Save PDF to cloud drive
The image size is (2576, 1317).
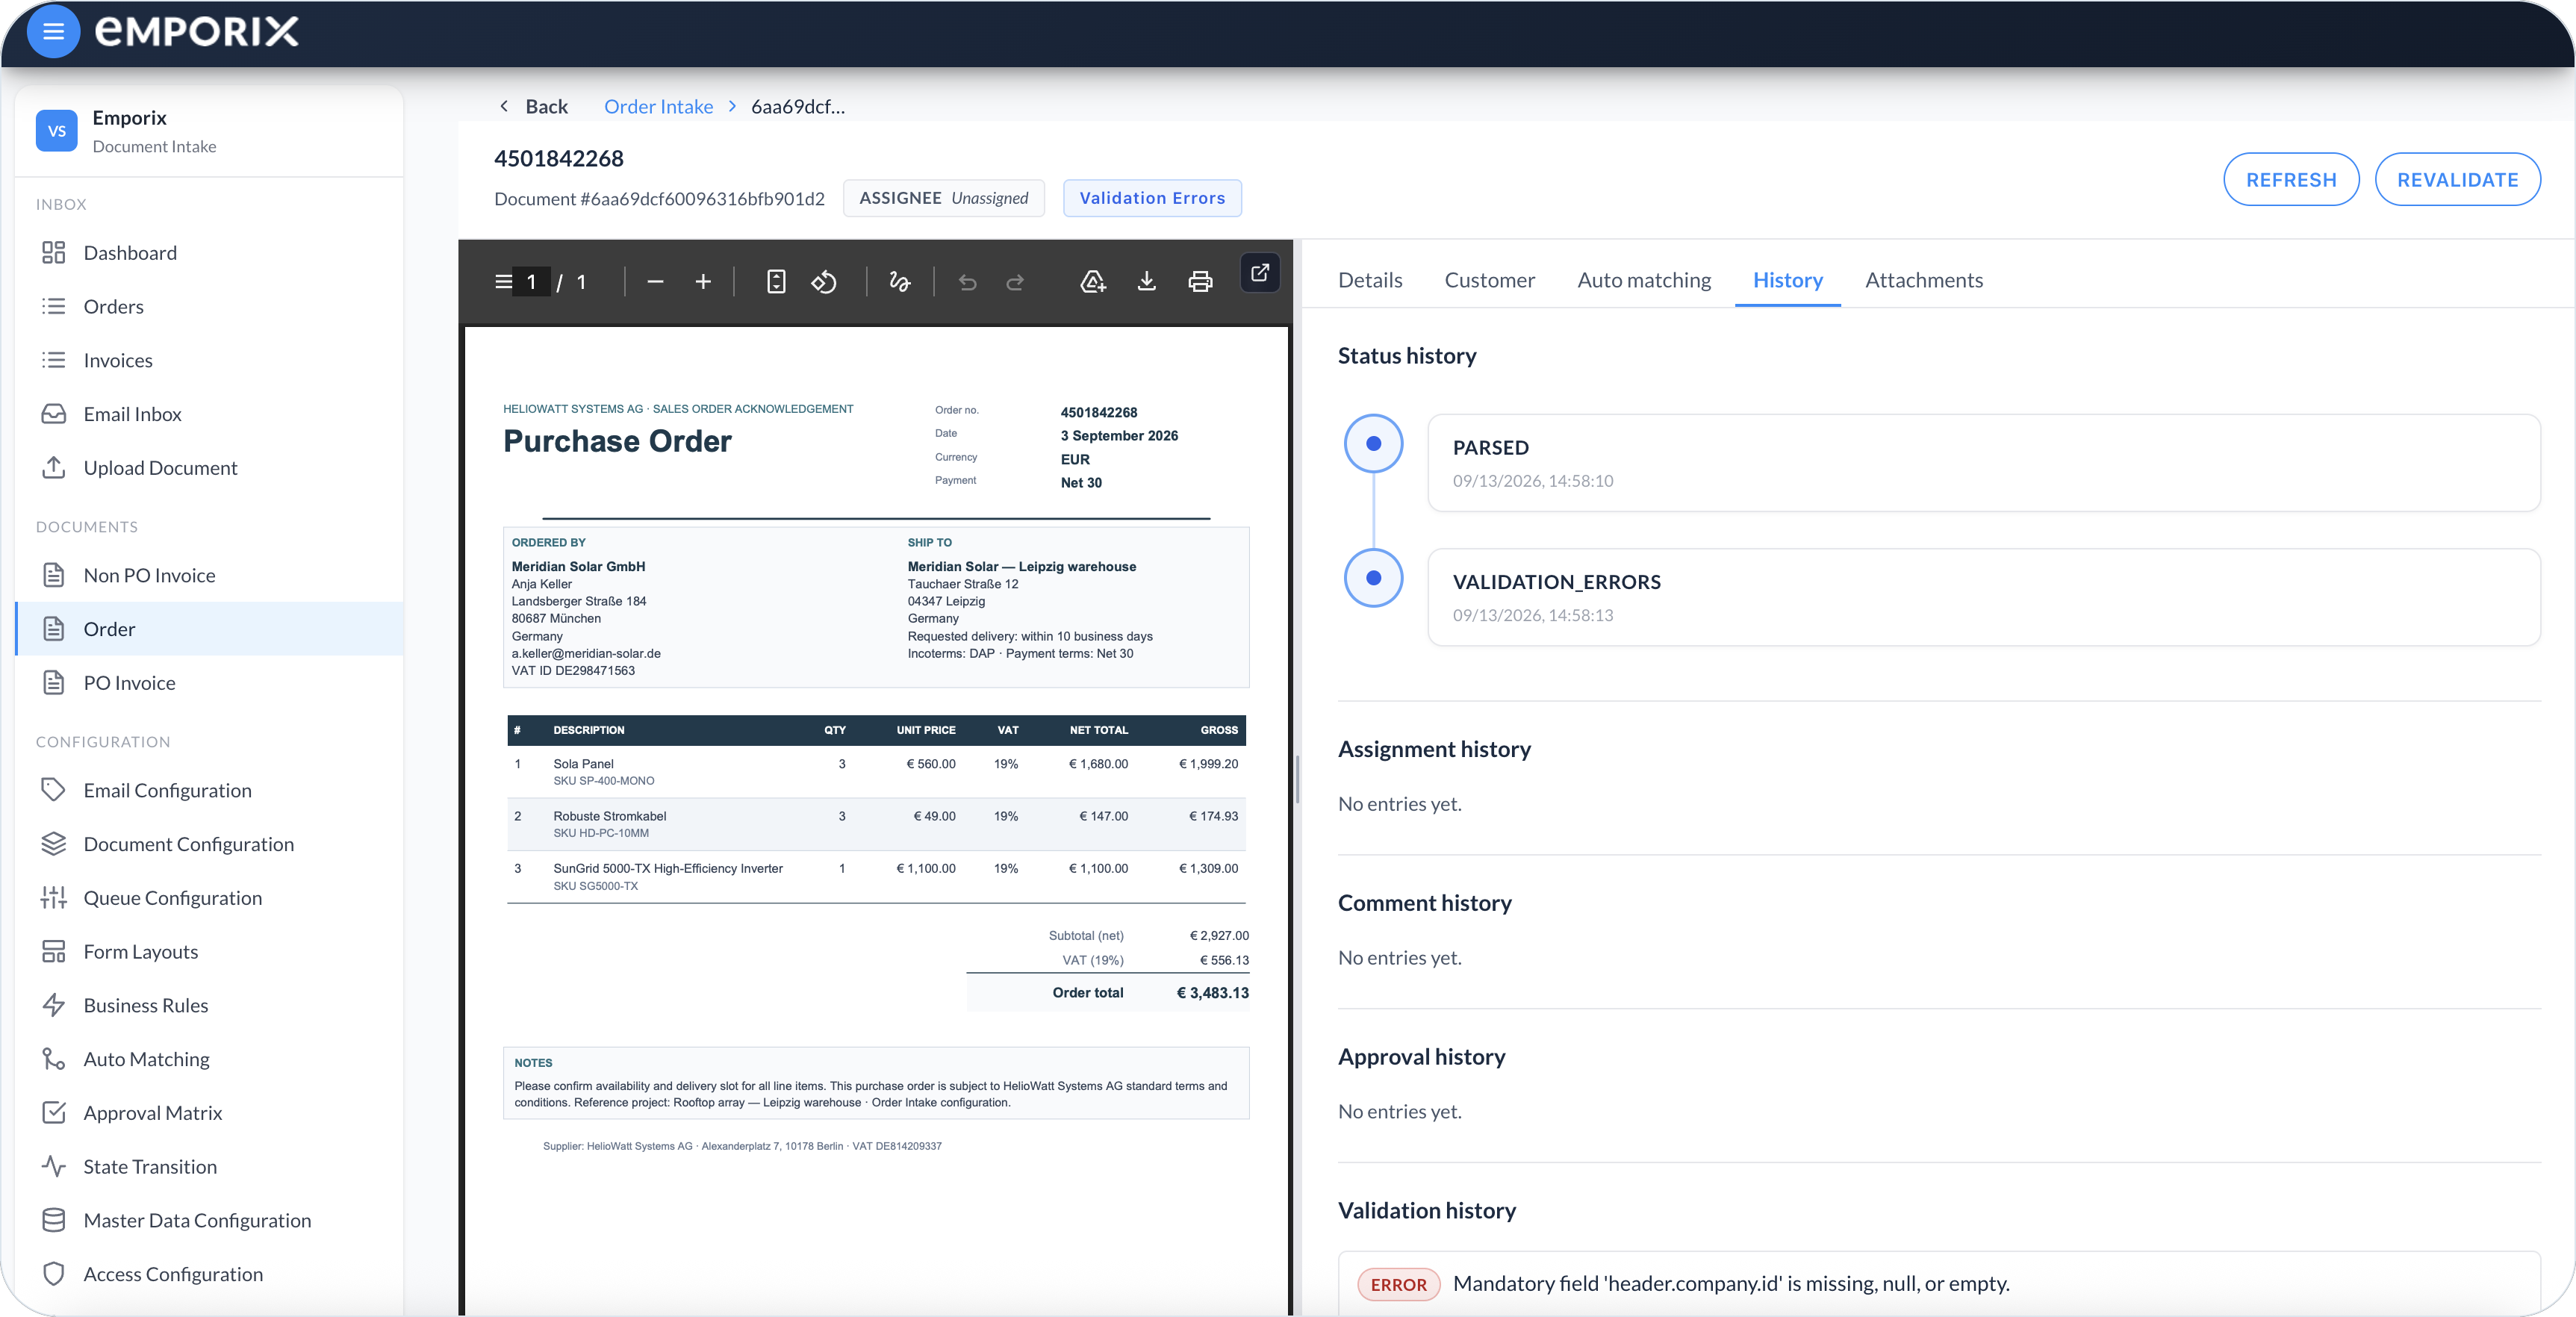[x=1093, y=282]
